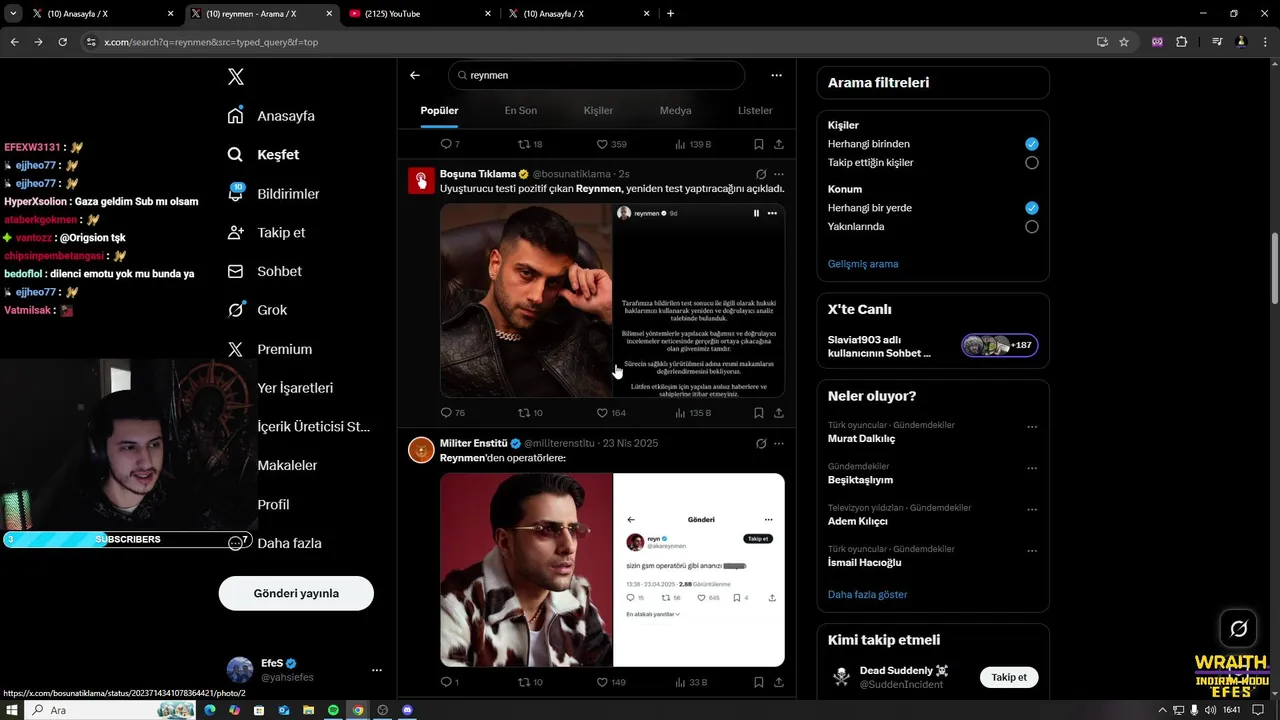Viewport: 1280px width, 720px height.
Task: Follow Dead Suddenly with Takip et
Action: [1009, 677]
